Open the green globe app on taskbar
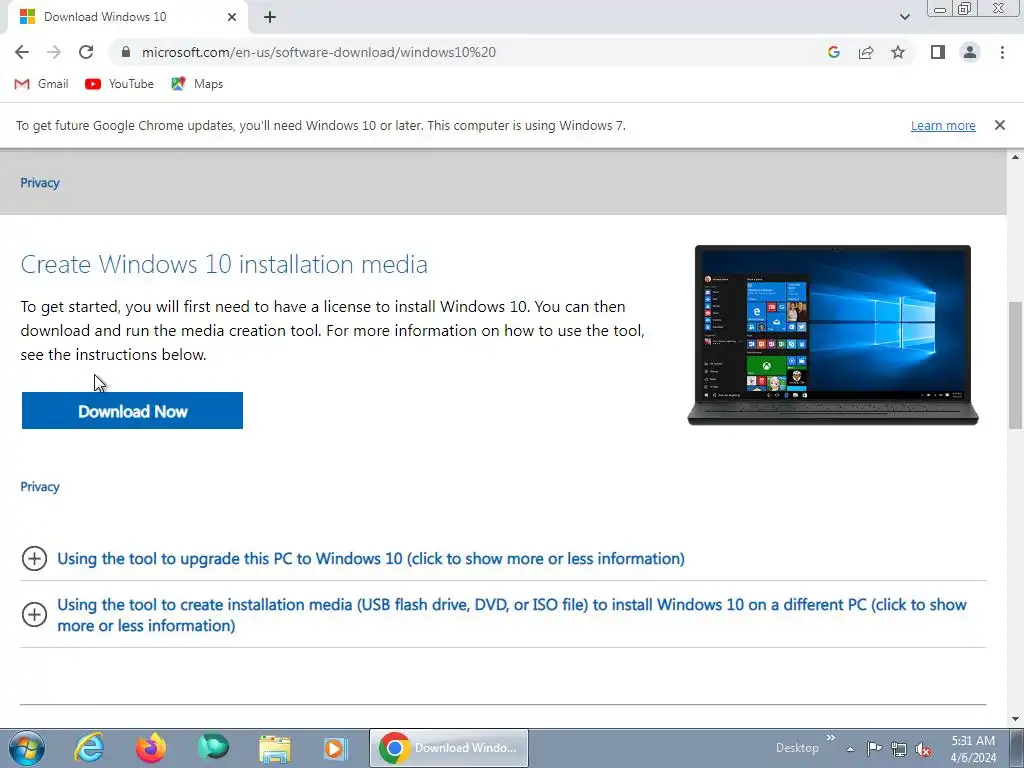The width and height of the screenshot is (1024, 768). (213, 748)
